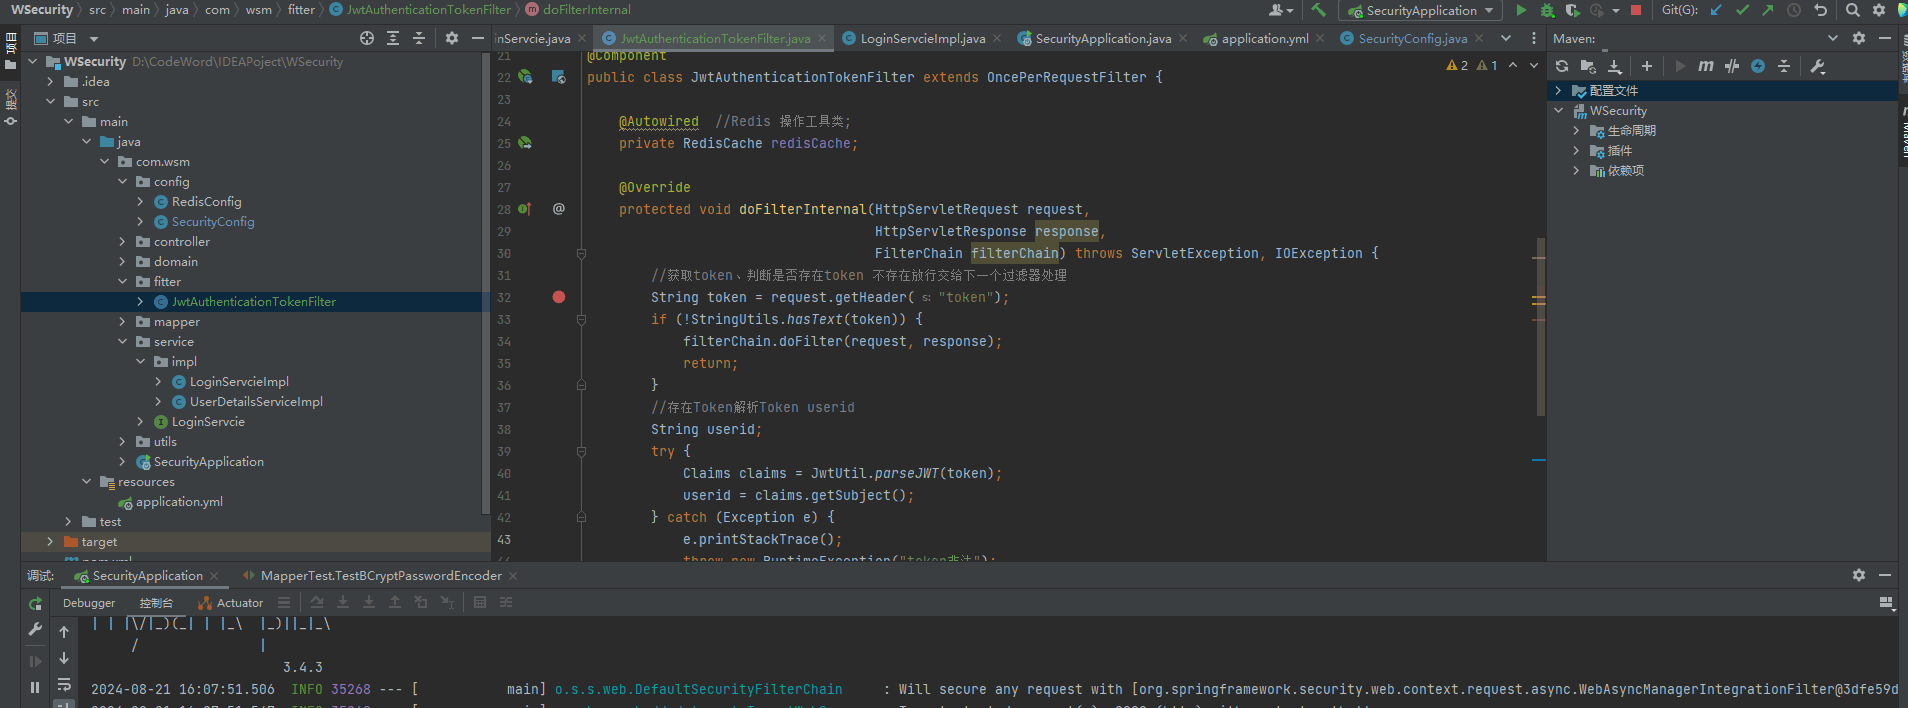Select RedisConfig in project tree

pos(206,201)
